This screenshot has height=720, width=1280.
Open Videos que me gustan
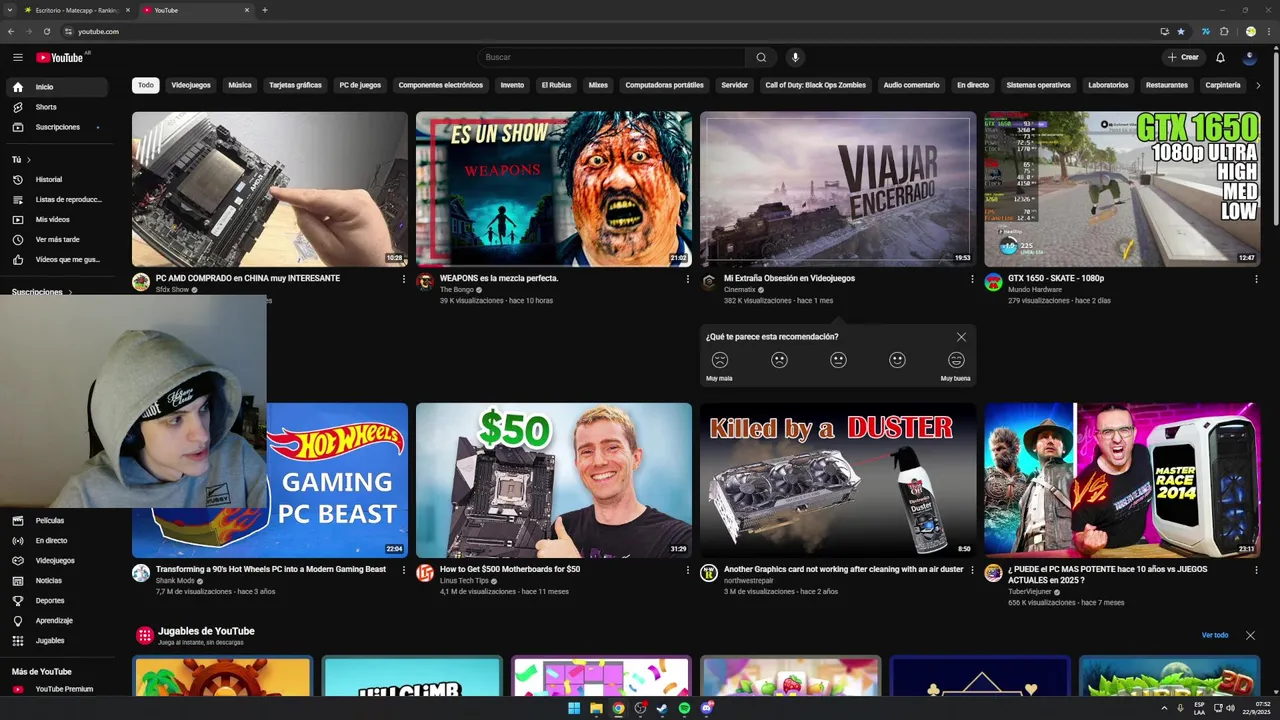pyautogui.click(x=56, y=260)
